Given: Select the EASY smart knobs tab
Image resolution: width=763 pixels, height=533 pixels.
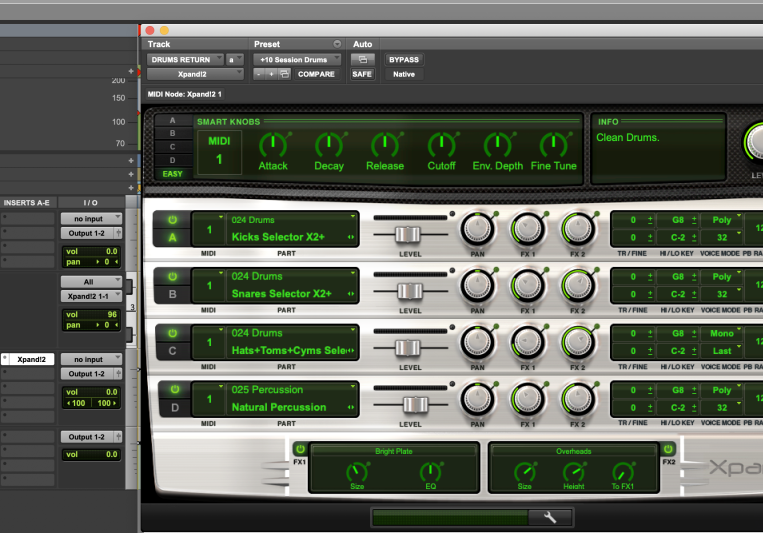Looking at the screenshot, I should (x=172, y=174).
